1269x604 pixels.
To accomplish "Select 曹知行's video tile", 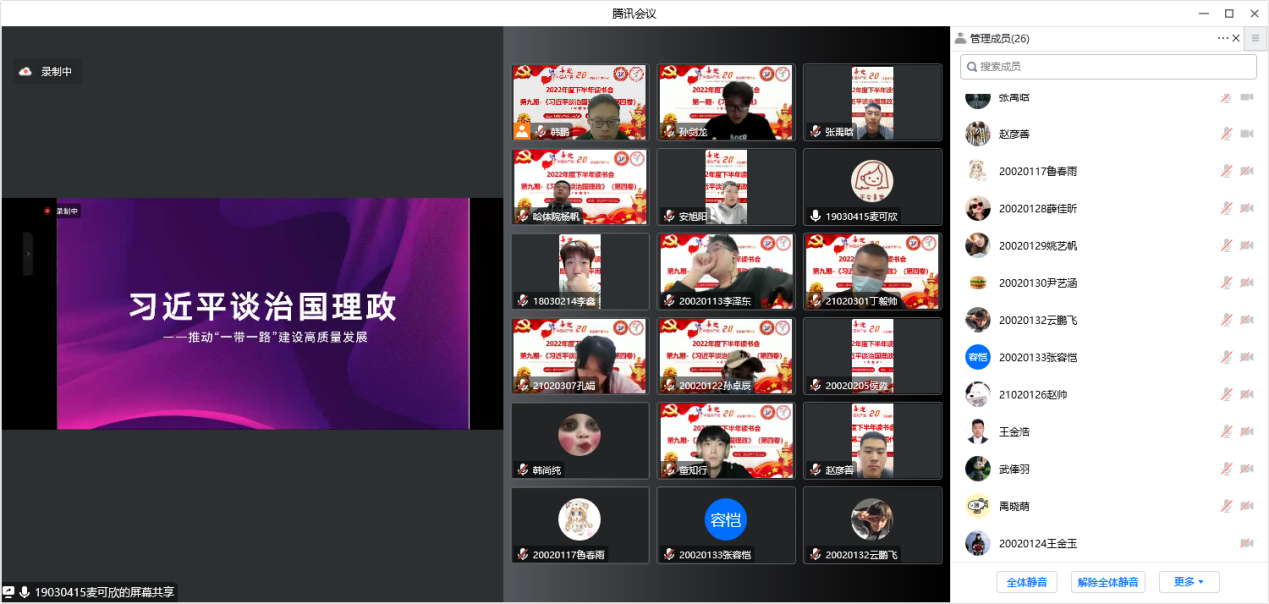I will (726, 441).
